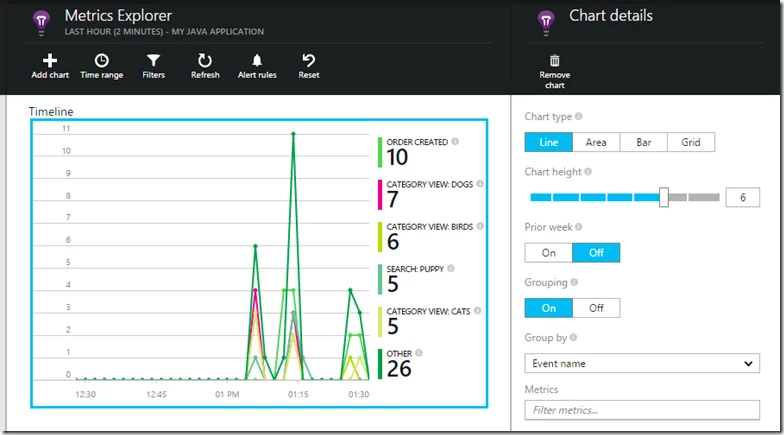Click the Chart height slider handle
Screen dimensions: 784x435
(x=663, y=197)
